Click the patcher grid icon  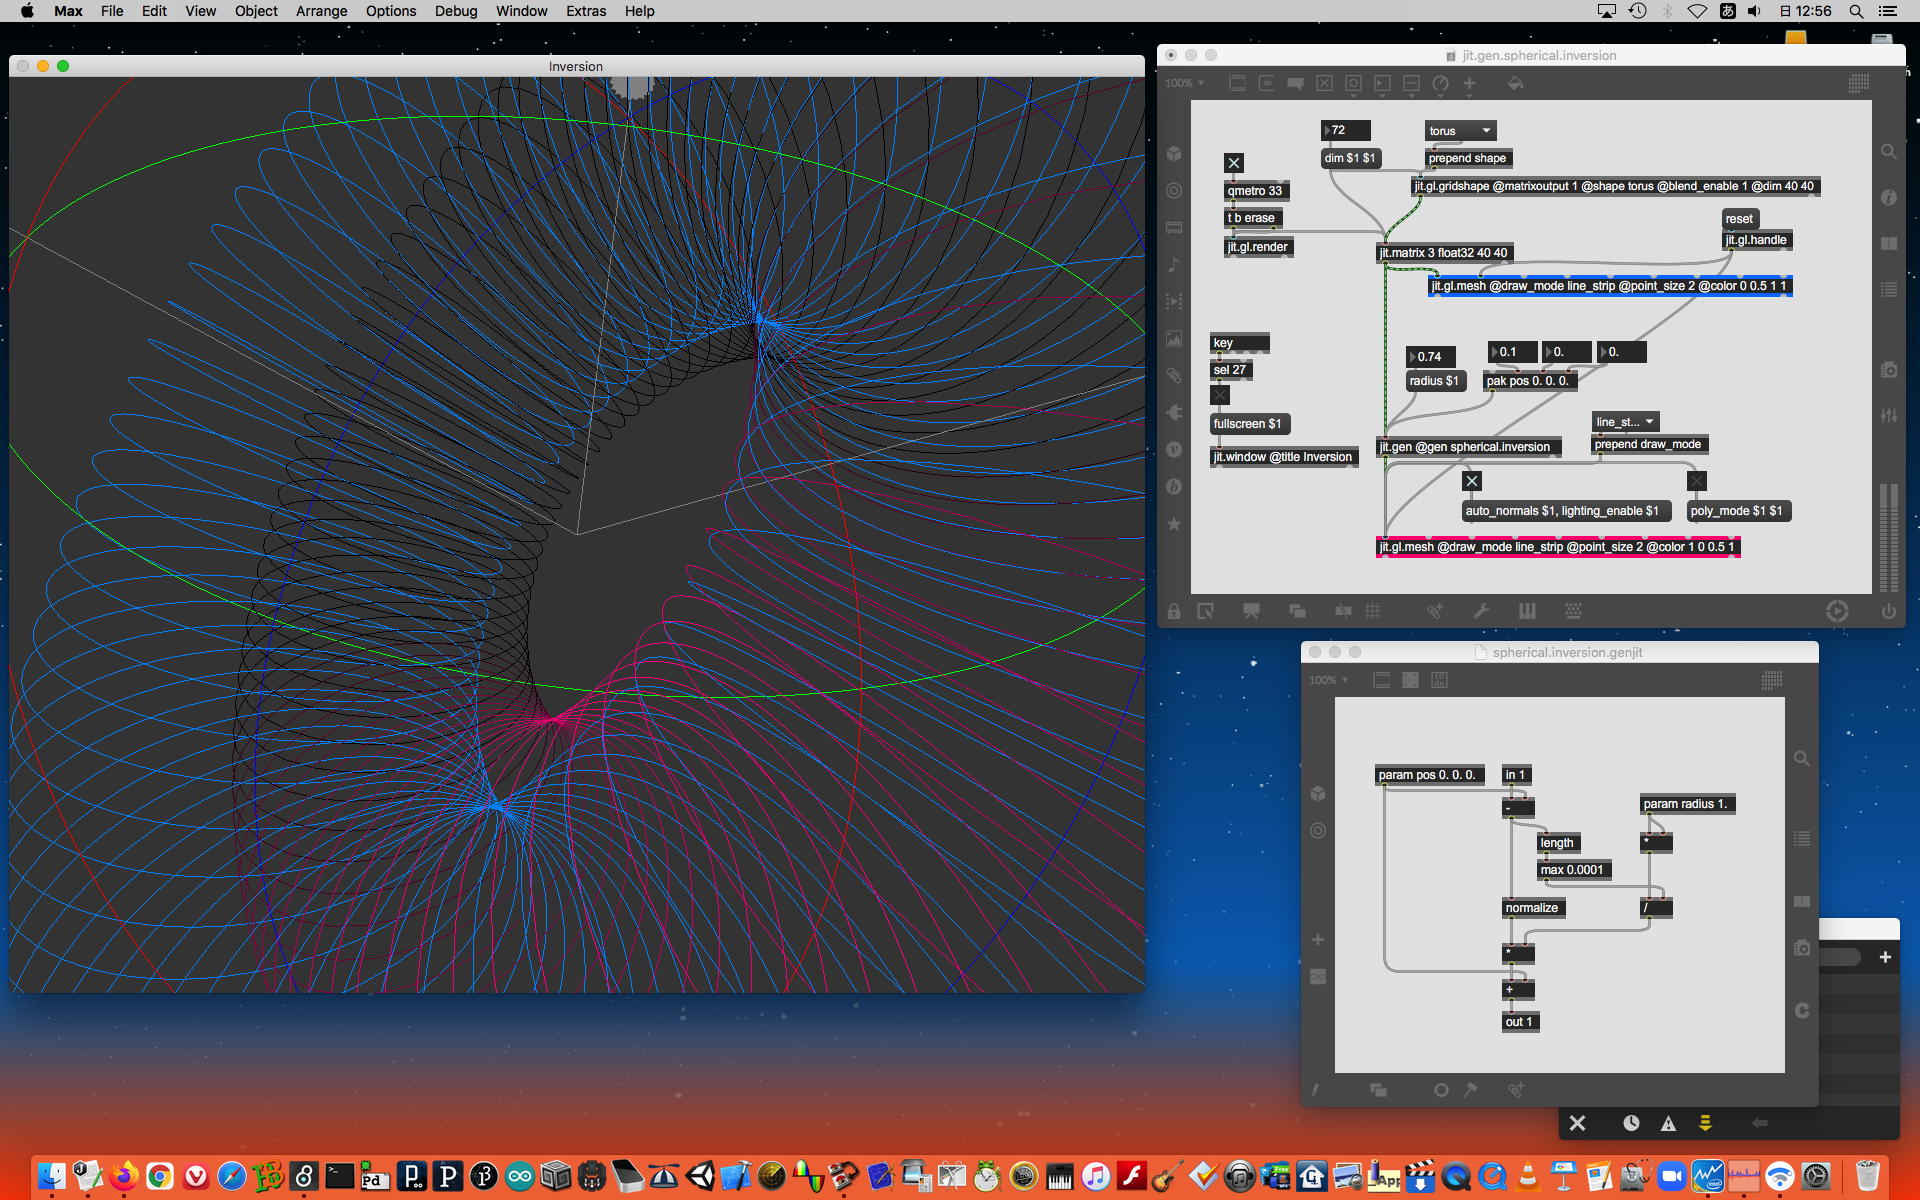point(1373,611)
